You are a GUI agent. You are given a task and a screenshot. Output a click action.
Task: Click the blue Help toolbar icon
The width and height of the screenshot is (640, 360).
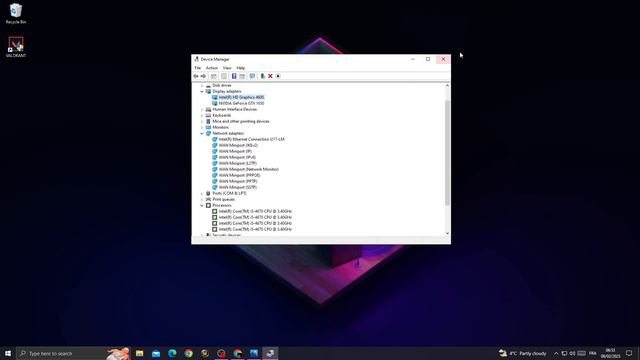(234, 76)
